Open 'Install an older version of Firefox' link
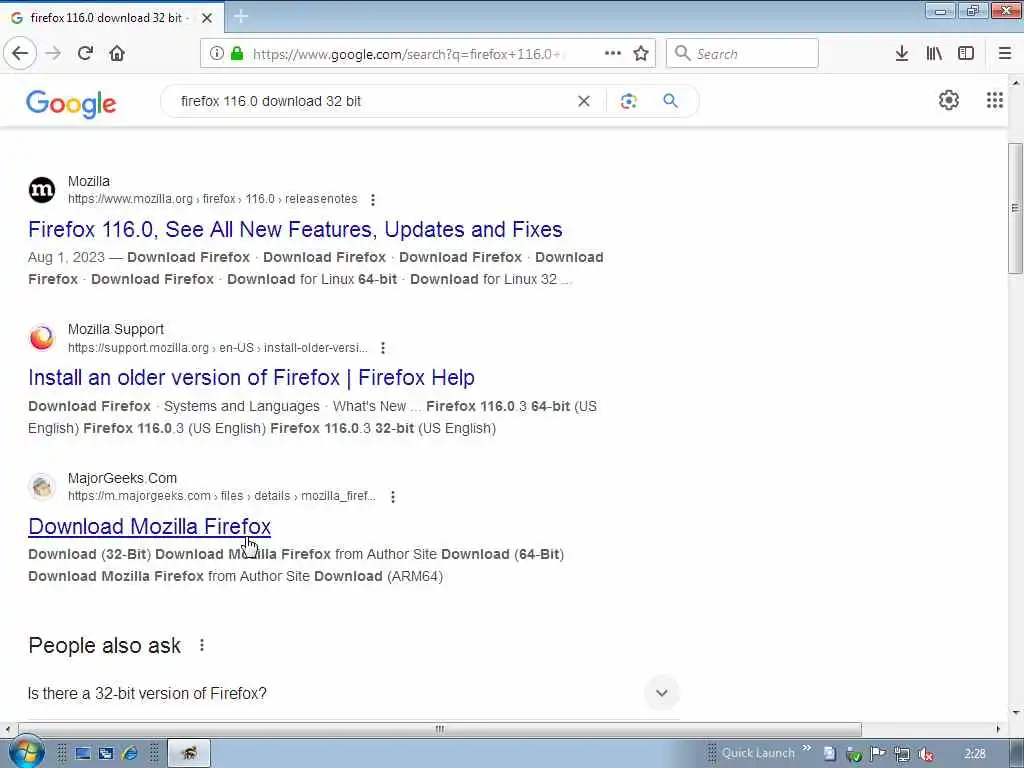1024x768 pixels. [x=251, y=378]
